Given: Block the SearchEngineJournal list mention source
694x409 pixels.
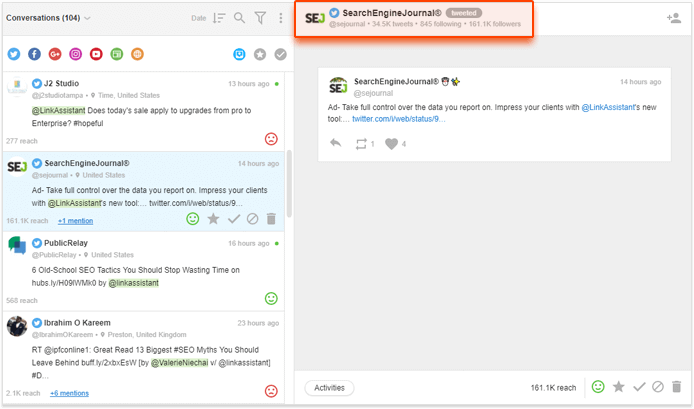Looking at the screenshot, I should coord(253,219).
